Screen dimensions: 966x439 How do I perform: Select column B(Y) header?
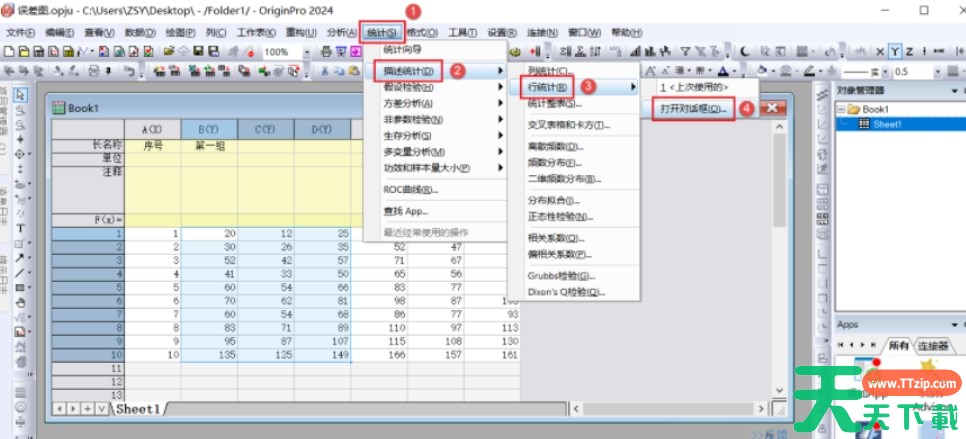(208, 129)
